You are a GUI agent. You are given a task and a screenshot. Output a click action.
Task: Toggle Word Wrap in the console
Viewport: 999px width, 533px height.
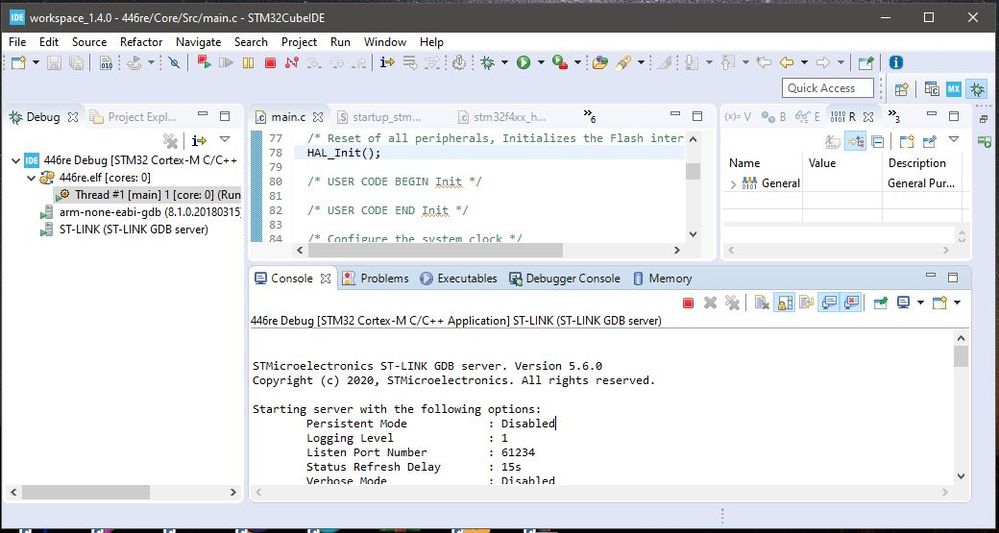point(806,303)
